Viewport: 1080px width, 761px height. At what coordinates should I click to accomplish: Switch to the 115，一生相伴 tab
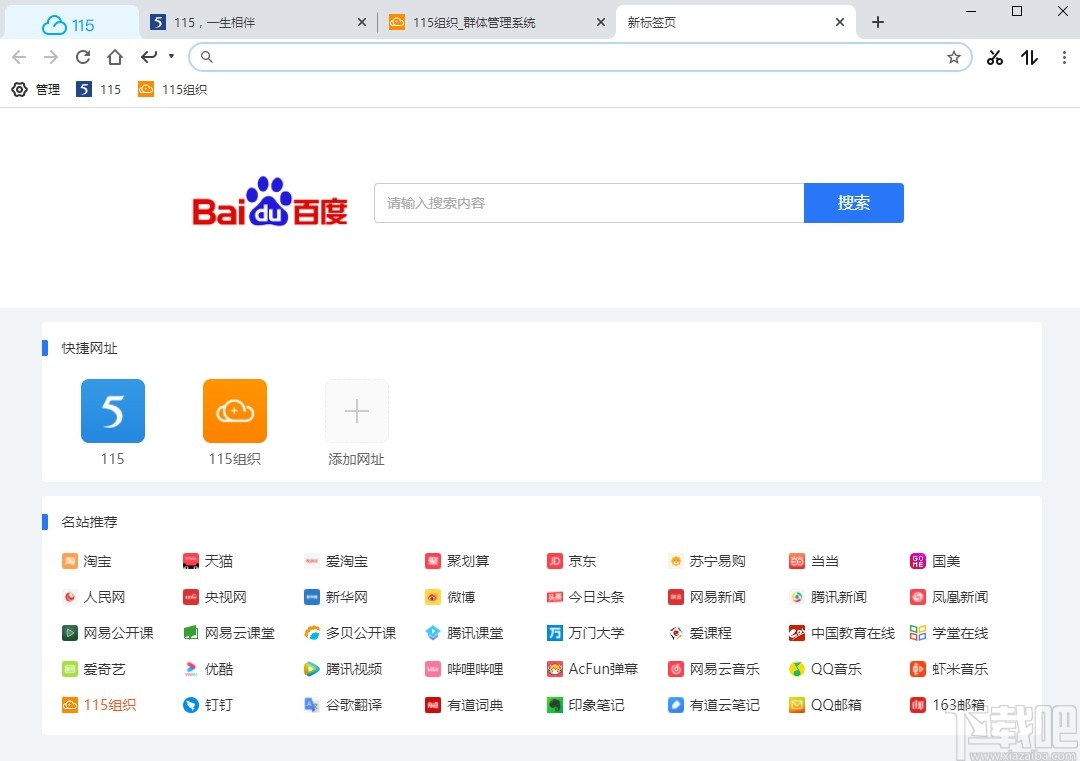257,23
